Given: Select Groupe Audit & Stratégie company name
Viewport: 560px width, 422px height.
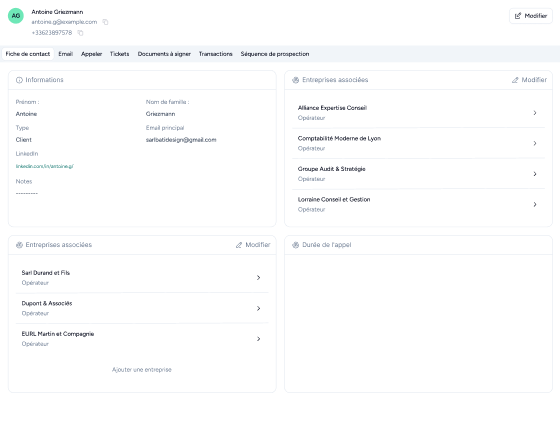Looking at the screenshot, I should coord(331,169).
